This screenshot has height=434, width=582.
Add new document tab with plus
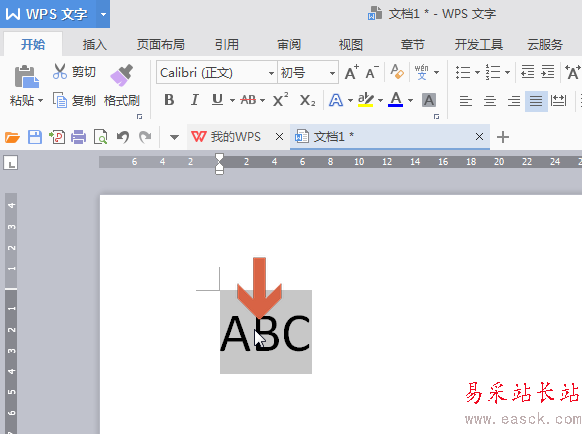coord(503,137)
